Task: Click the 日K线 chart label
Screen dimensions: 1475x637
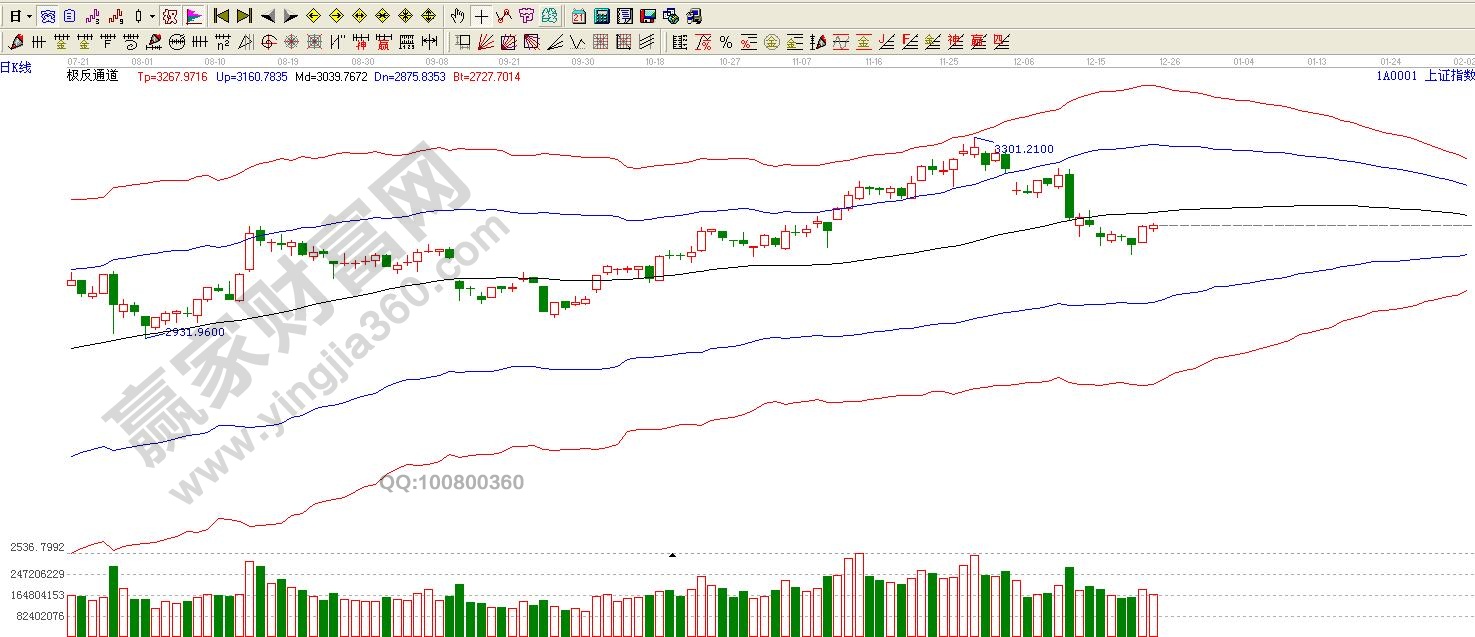Action: coord(16,67)
